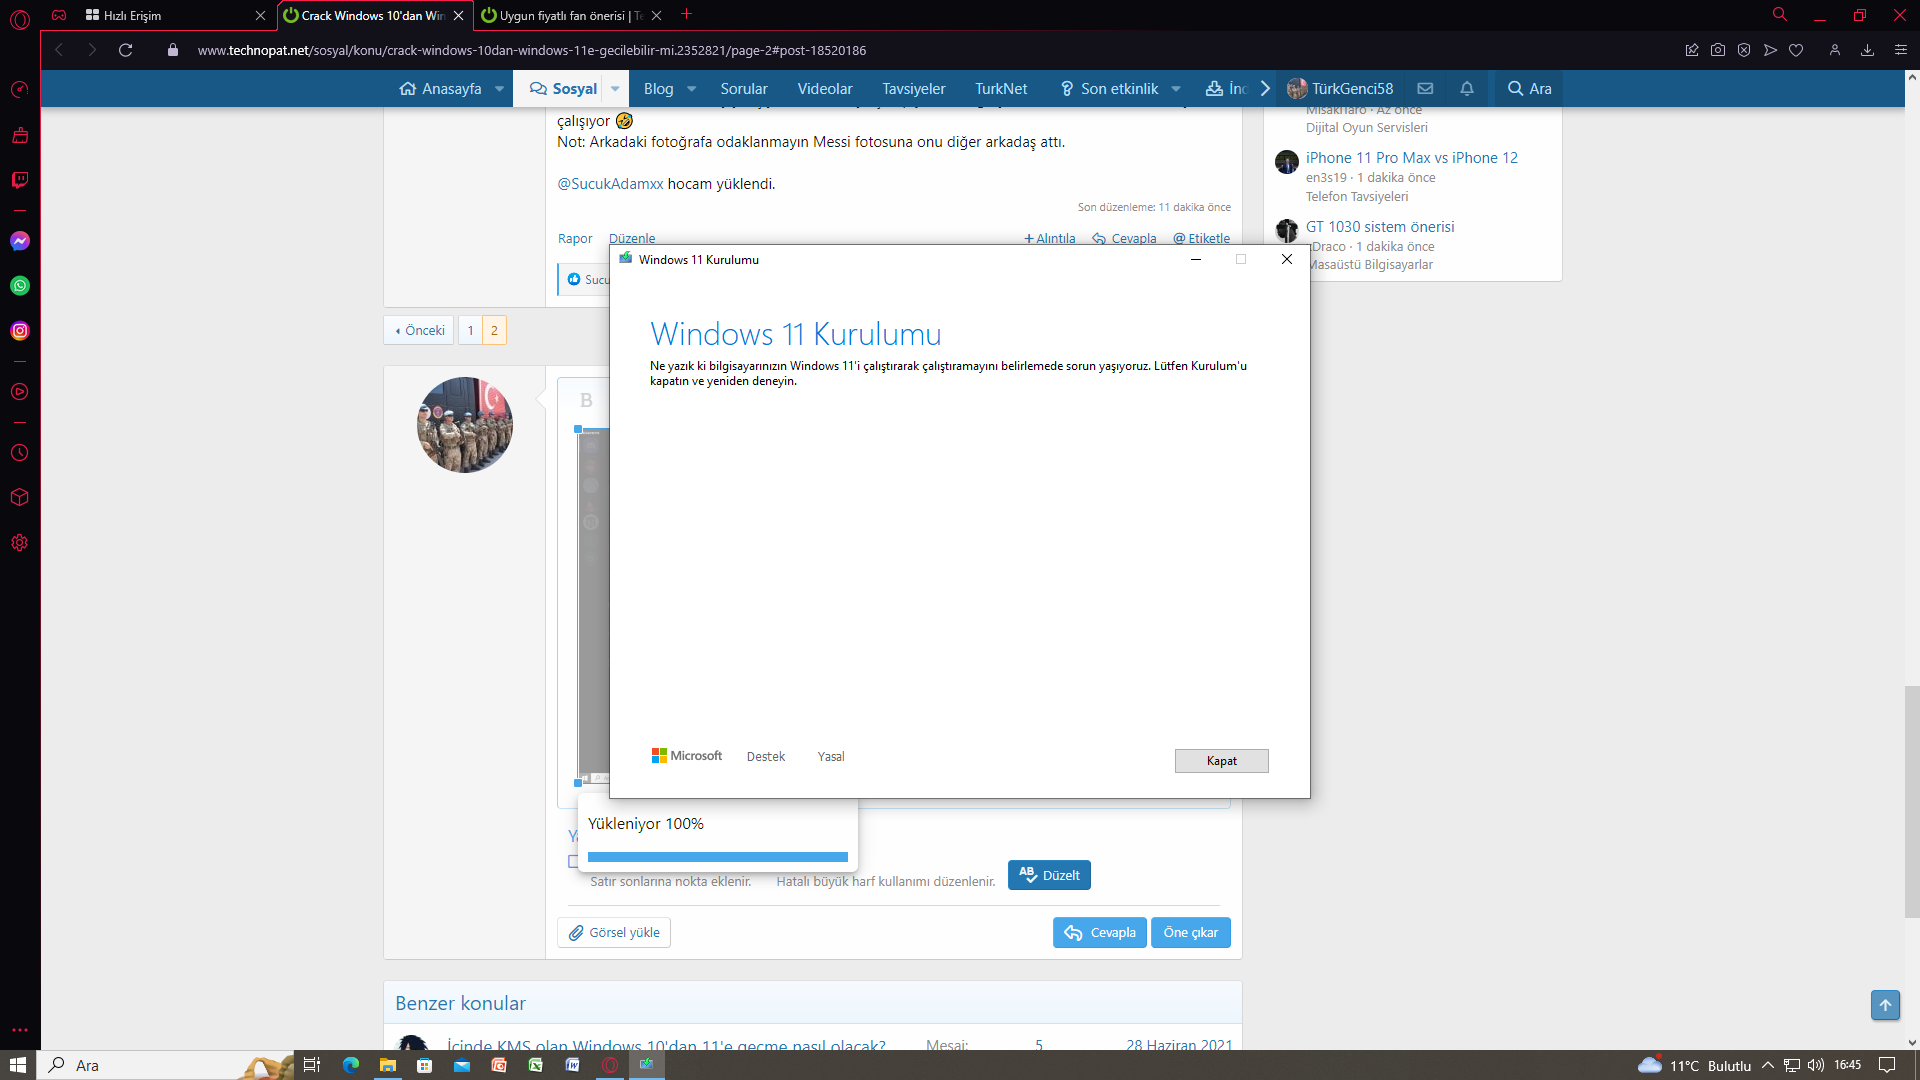Open forum inbox envelope icon
The height and width of the screenshot is (1080, 1920).
pos(1425,88)
